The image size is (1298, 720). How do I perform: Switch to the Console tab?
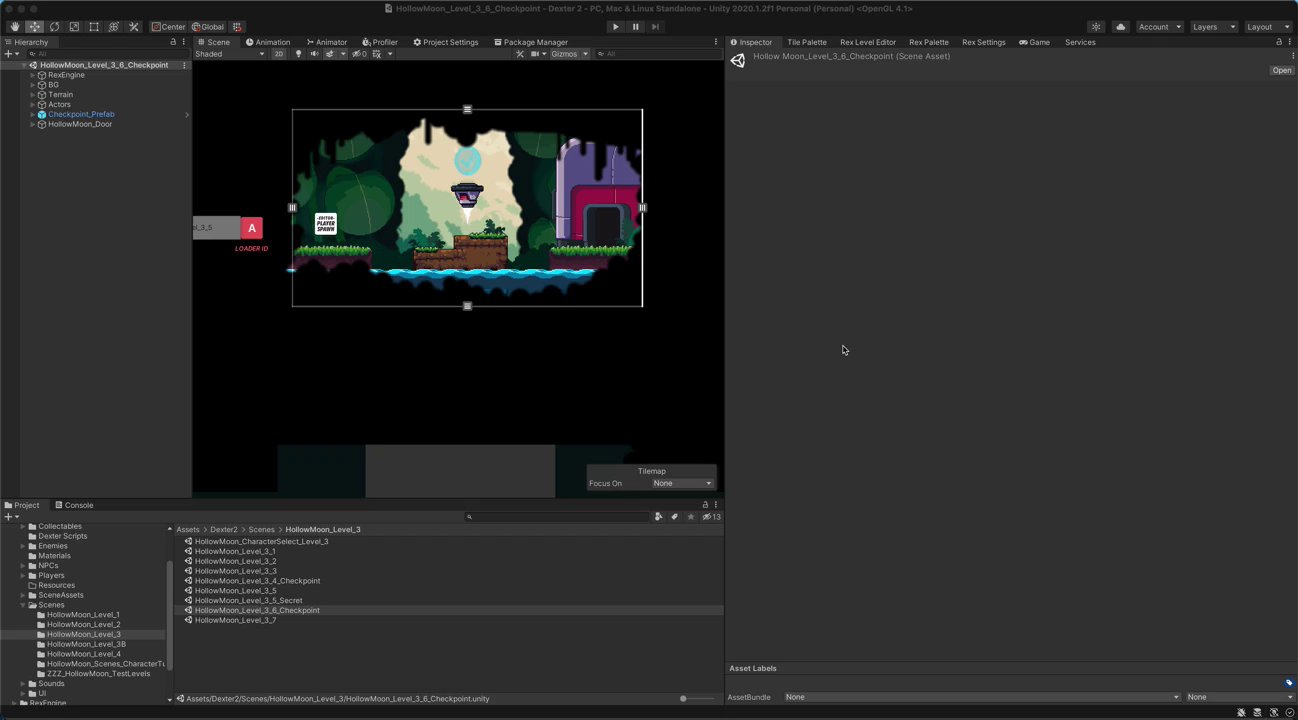click(74, 505)
